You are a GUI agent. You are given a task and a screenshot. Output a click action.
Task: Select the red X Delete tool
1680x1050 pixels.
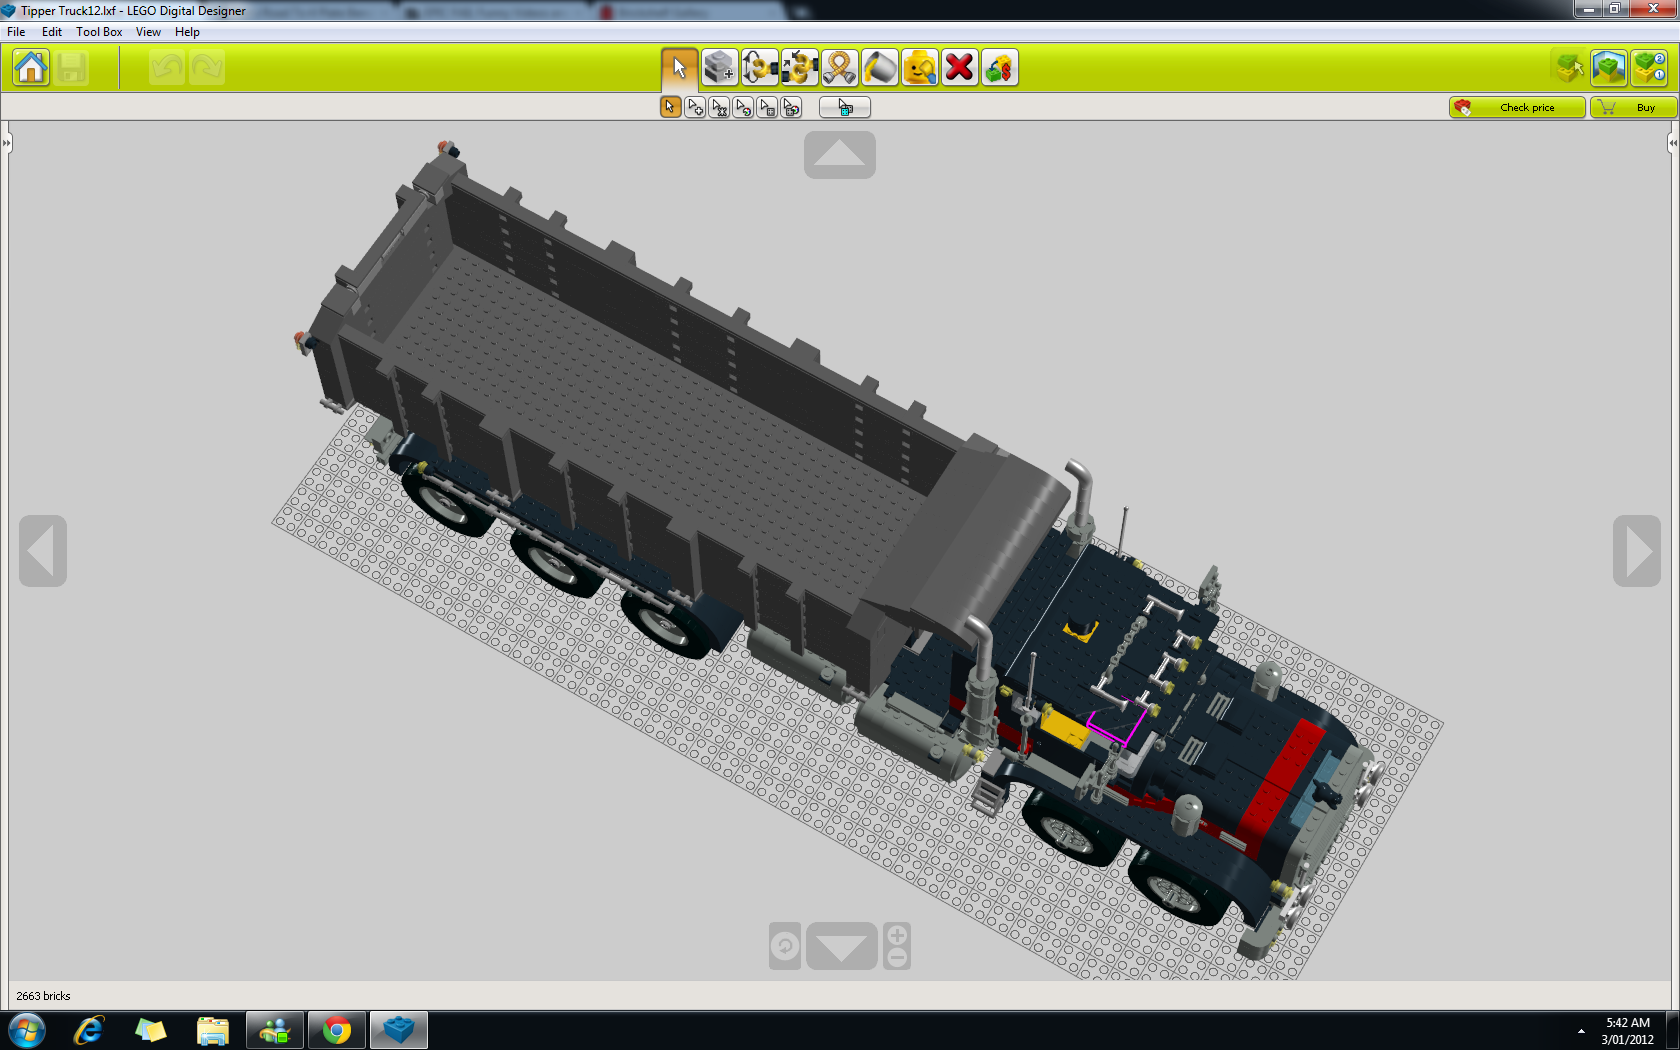point(959,68)
